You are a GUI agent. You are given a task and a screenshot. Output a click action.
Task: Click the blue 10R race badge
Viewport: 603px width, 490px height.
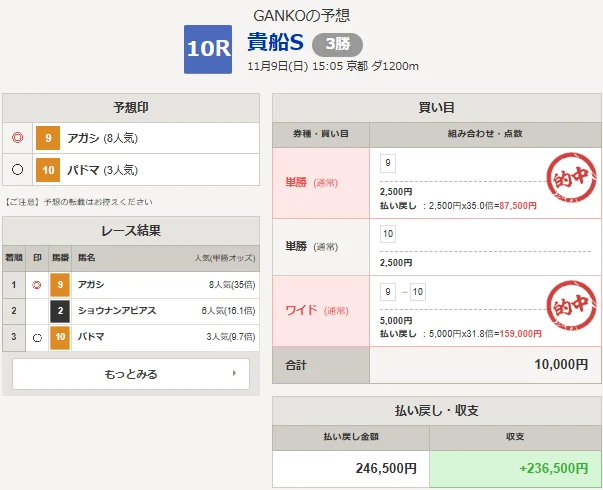[207, 49]
